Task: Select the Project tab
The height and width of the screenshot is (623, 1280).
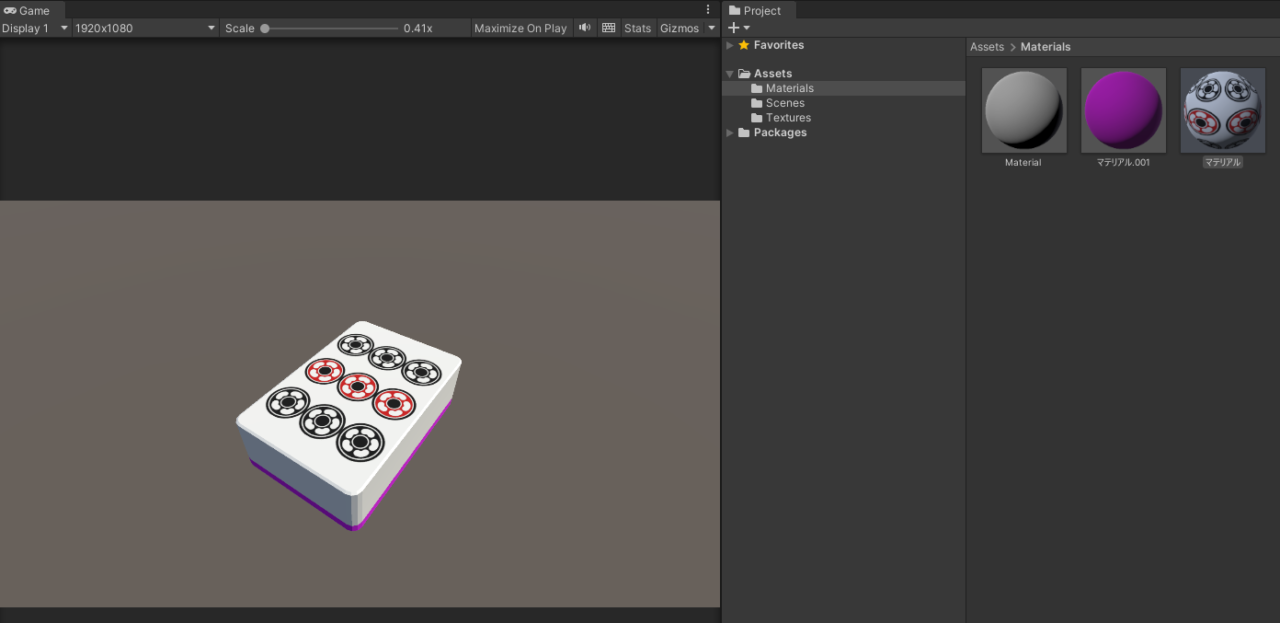Action: (x=758, y=10)
